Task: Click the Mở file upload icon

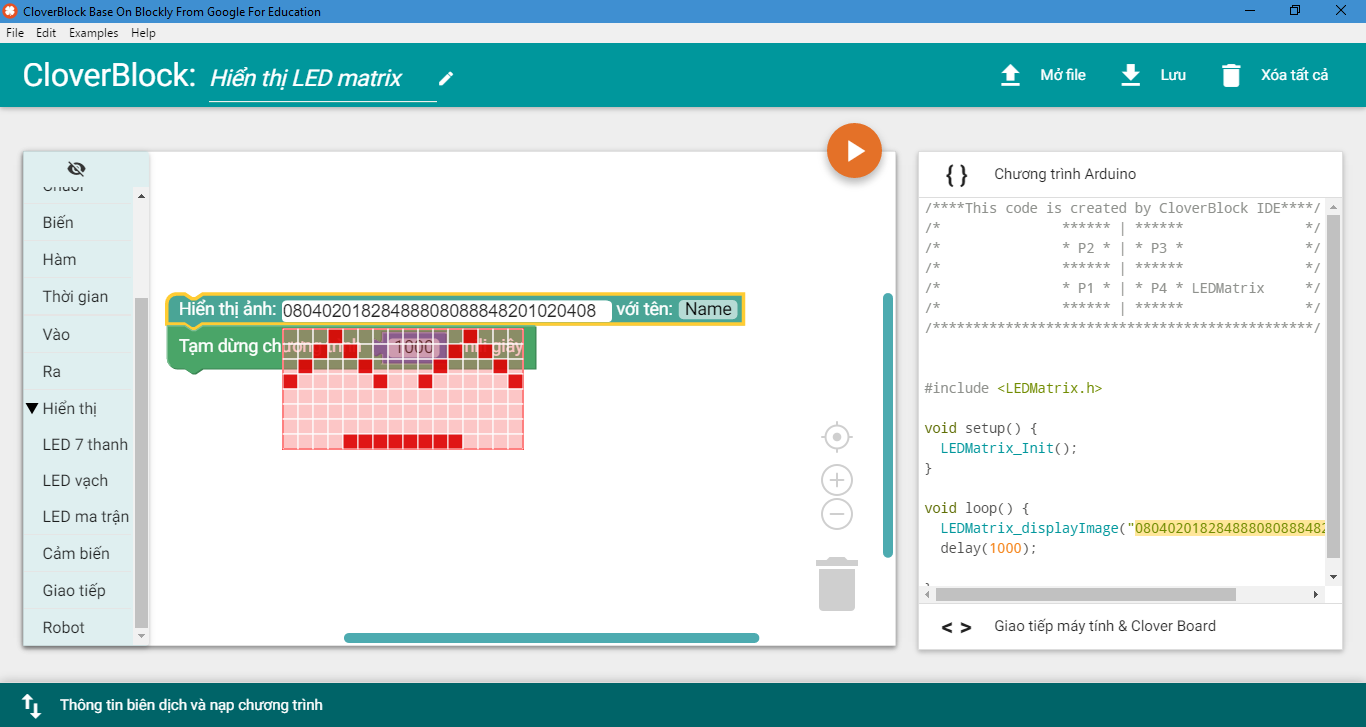Action: 1011,76
